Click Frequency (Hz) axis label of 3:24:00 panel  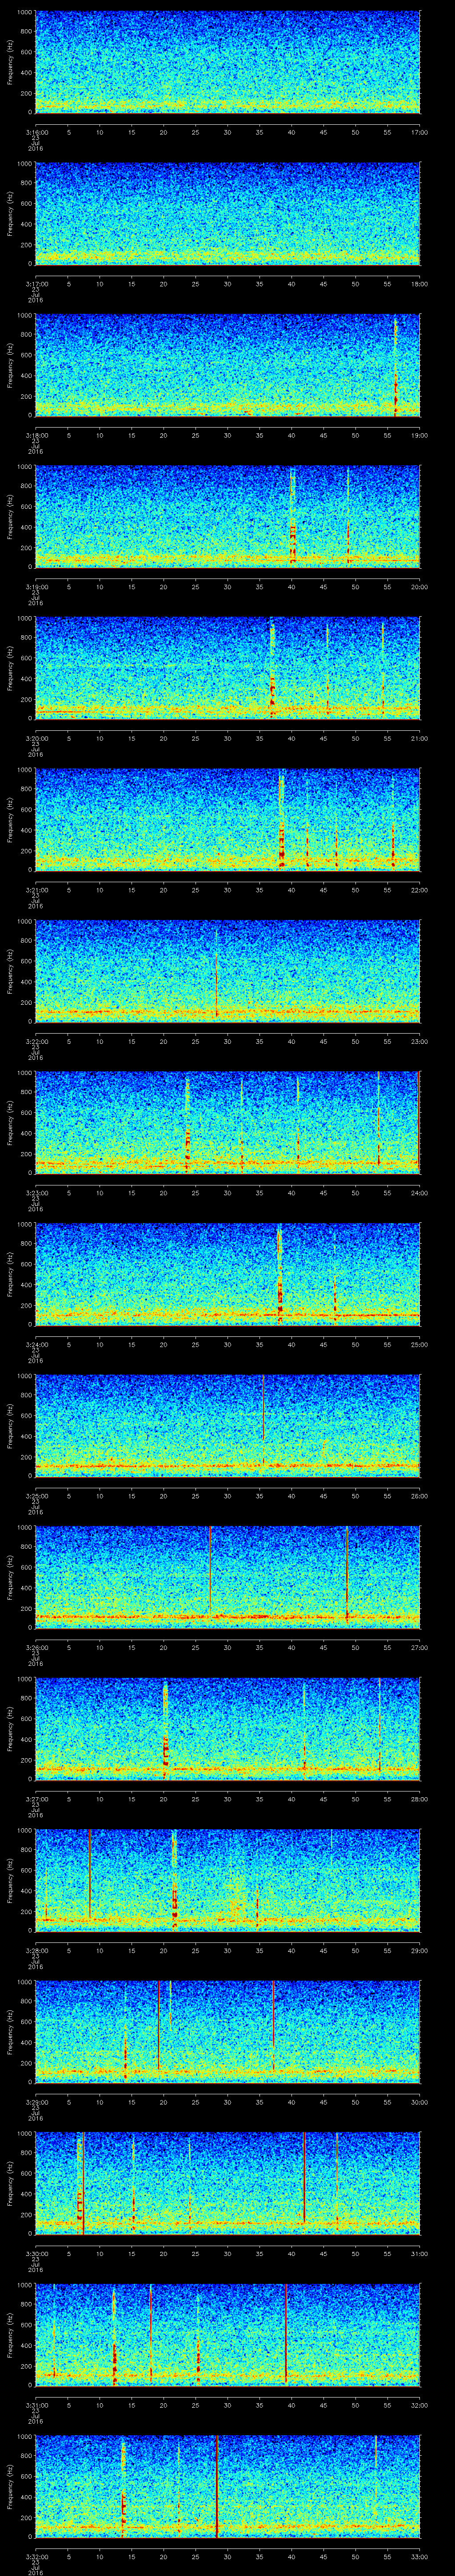coord(10,1274)
